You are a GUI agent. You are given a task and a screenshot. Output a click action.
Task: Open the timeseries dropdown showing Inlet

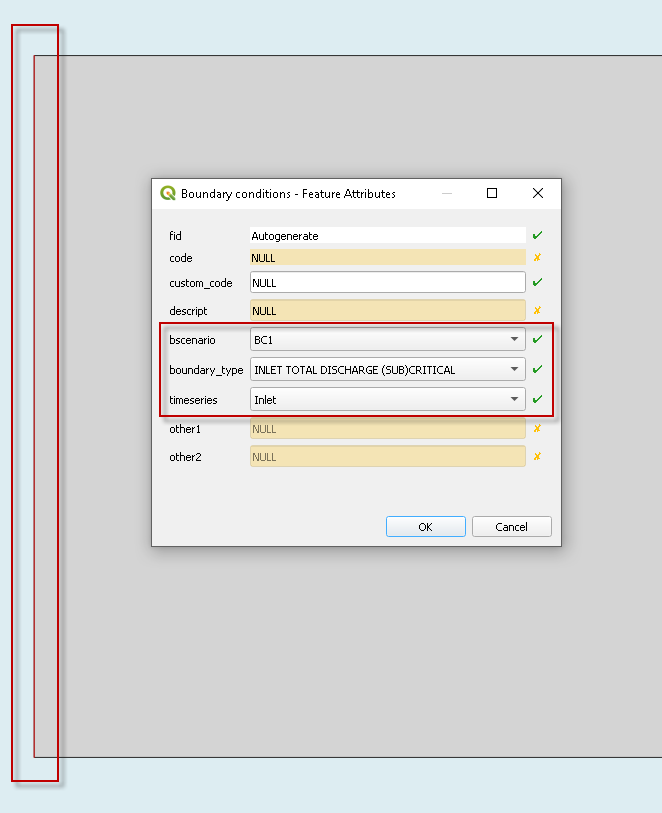tap(387, 399)
